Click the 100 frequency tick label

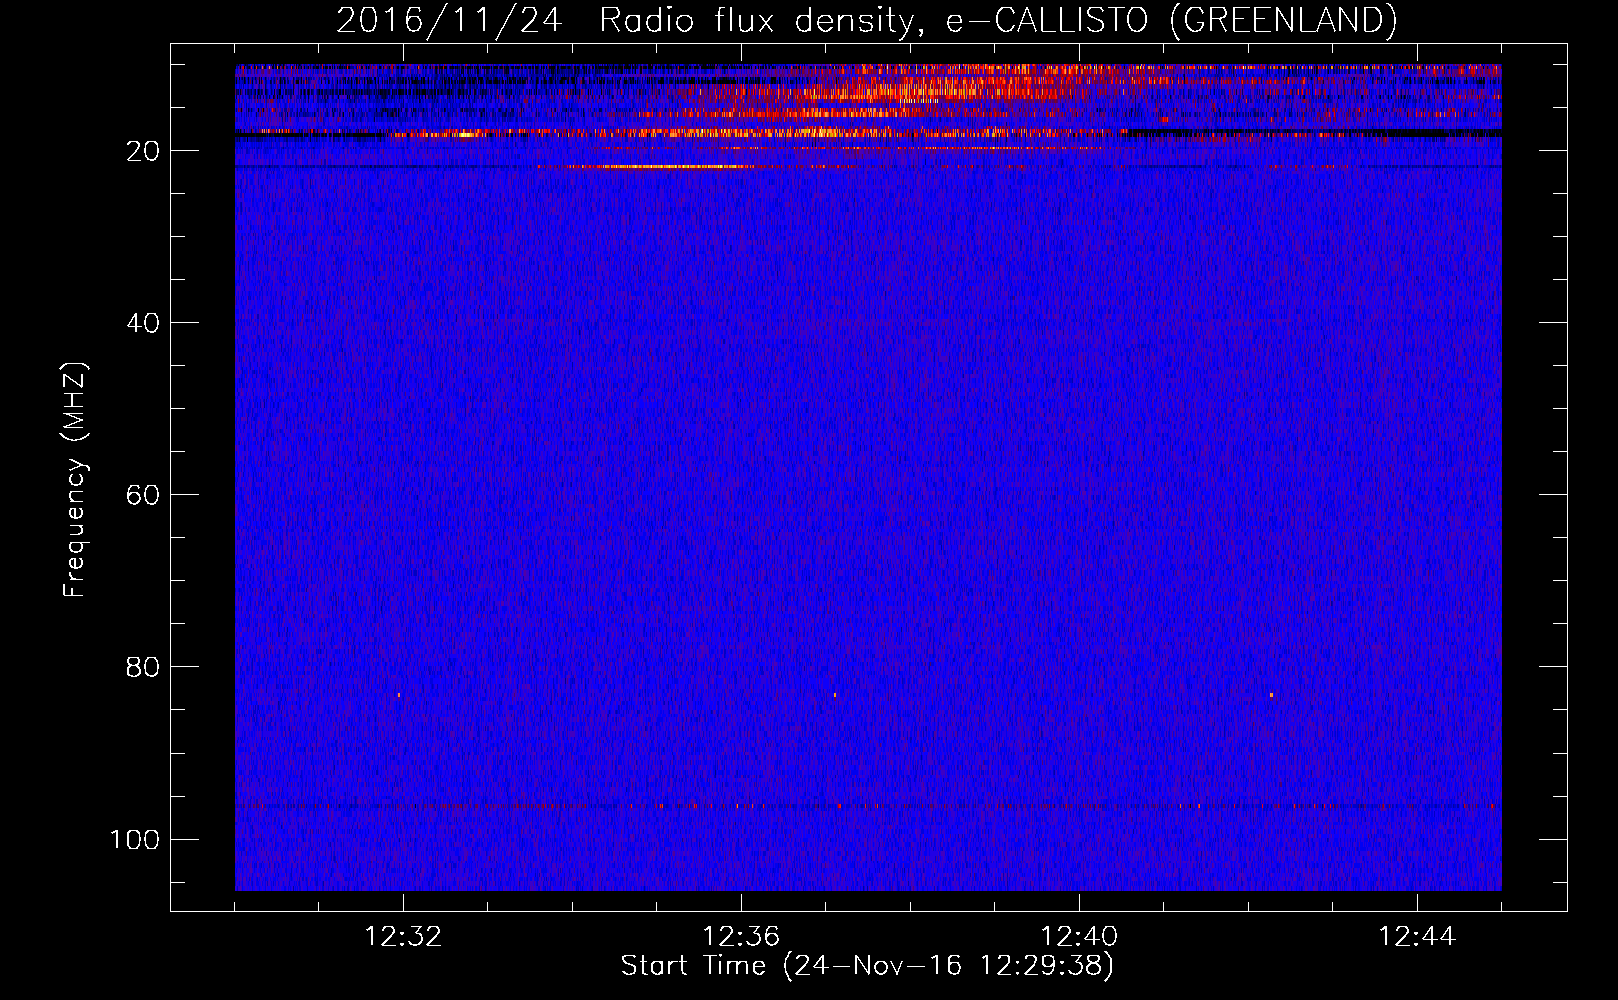tap(135, 839)
